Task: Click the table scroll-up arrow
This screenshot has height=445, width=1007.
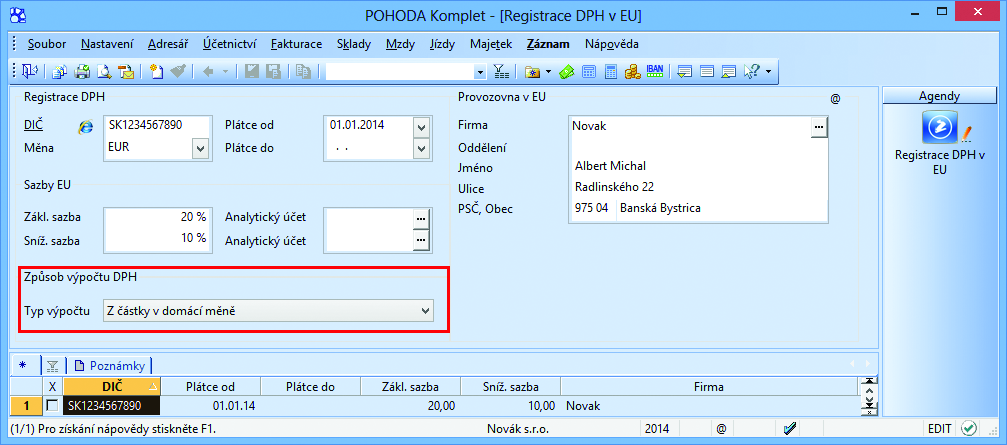Action: point(870,391)
